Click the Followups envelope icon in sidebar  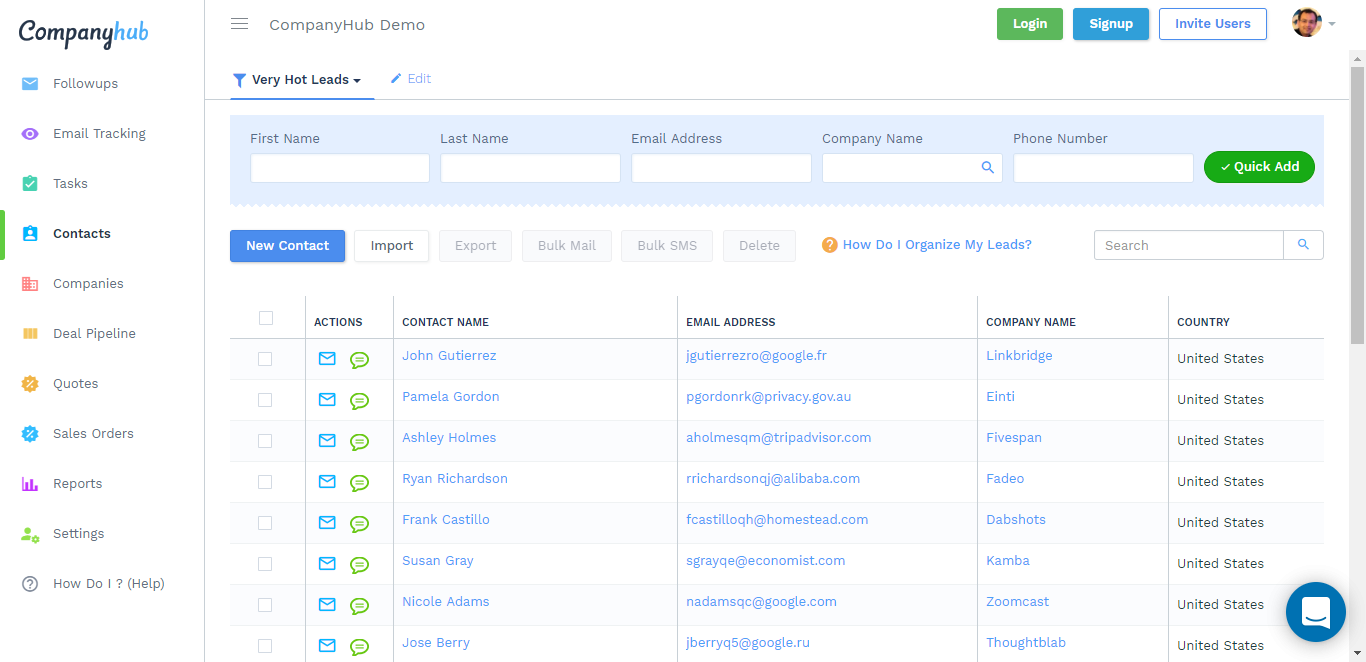pyautogui.click(x=30, y=84)
